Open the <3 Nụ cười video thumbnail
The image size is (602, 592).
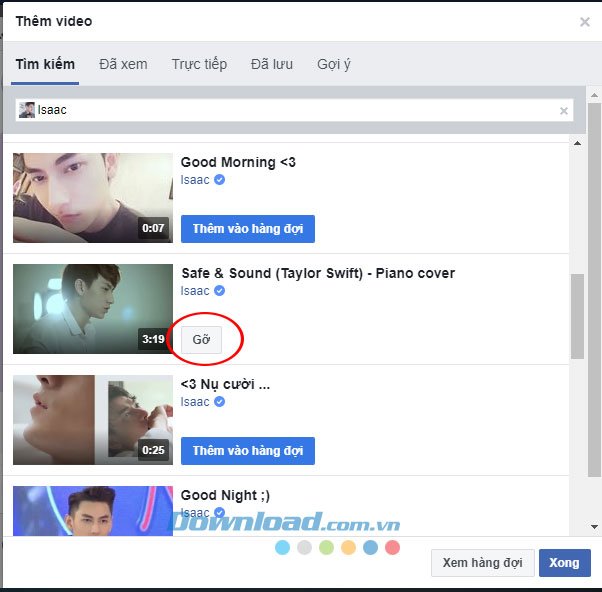[x=93, y=420]
